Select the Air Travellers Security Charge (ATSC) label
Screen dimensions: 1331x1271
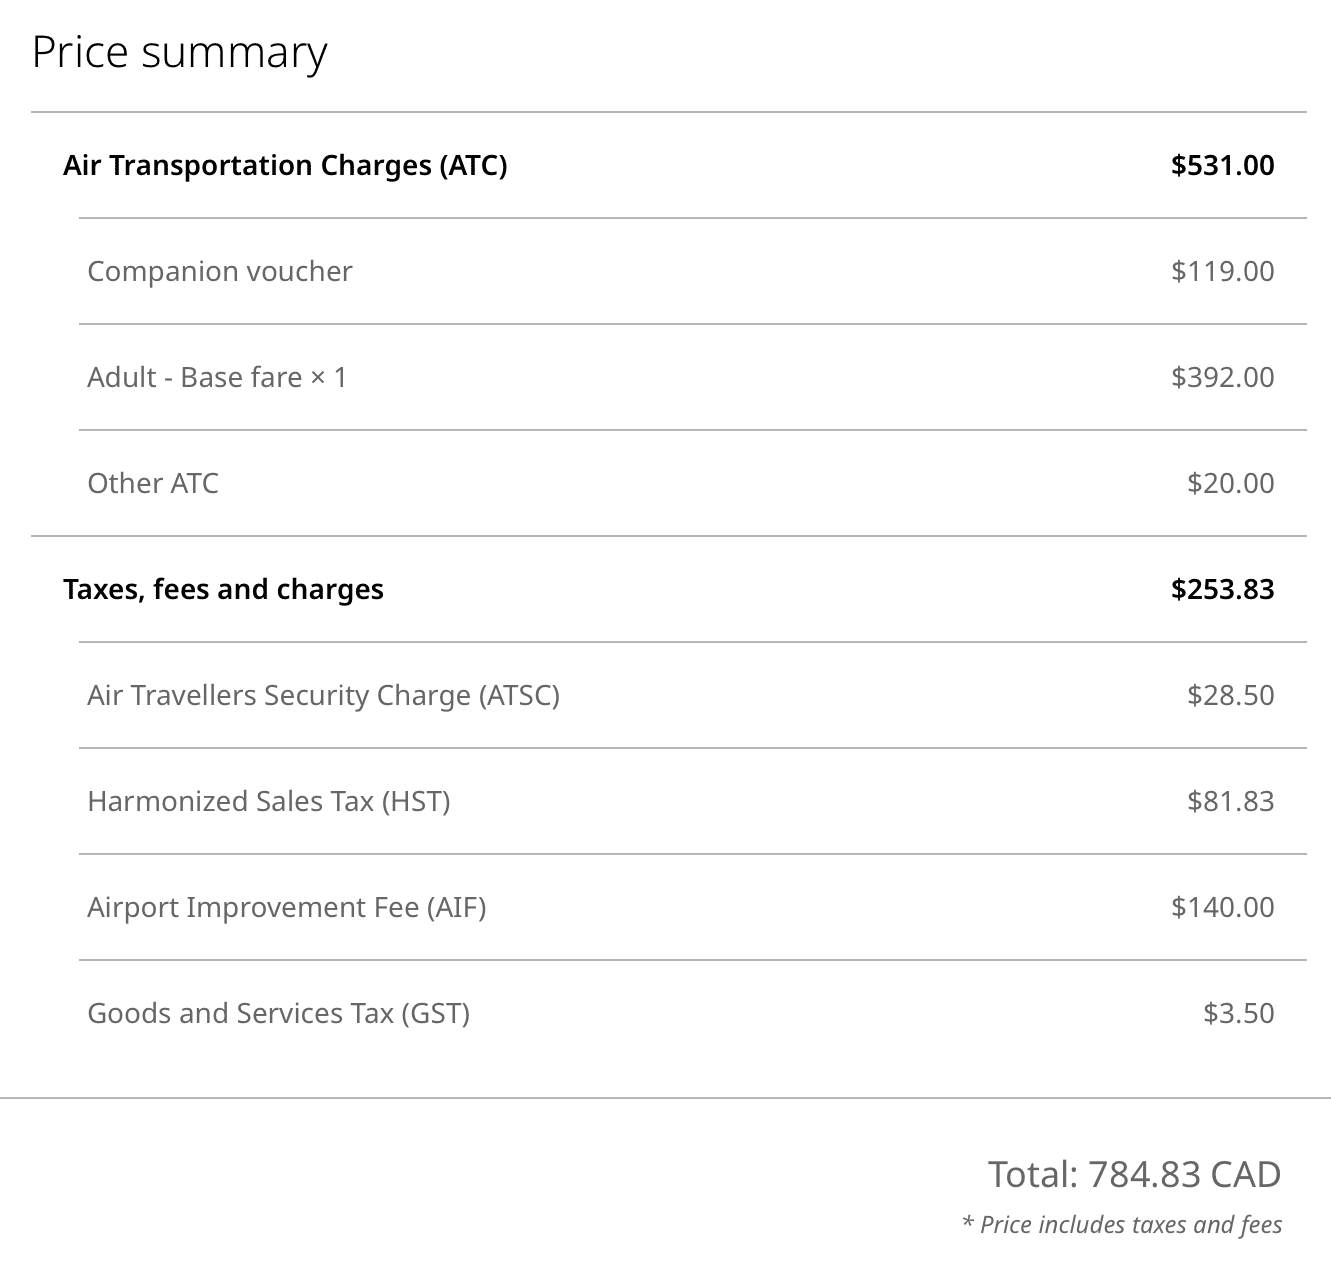tap(323, 695)
